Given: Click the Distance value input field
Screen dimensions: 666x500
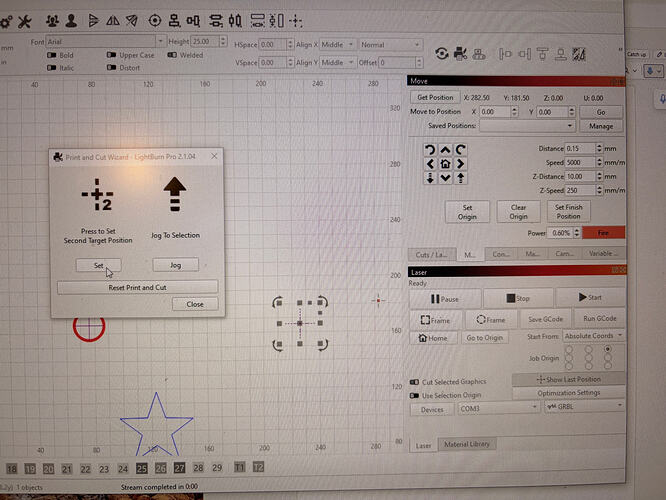Looking at the screenshot, I should [x=579, y=148].
